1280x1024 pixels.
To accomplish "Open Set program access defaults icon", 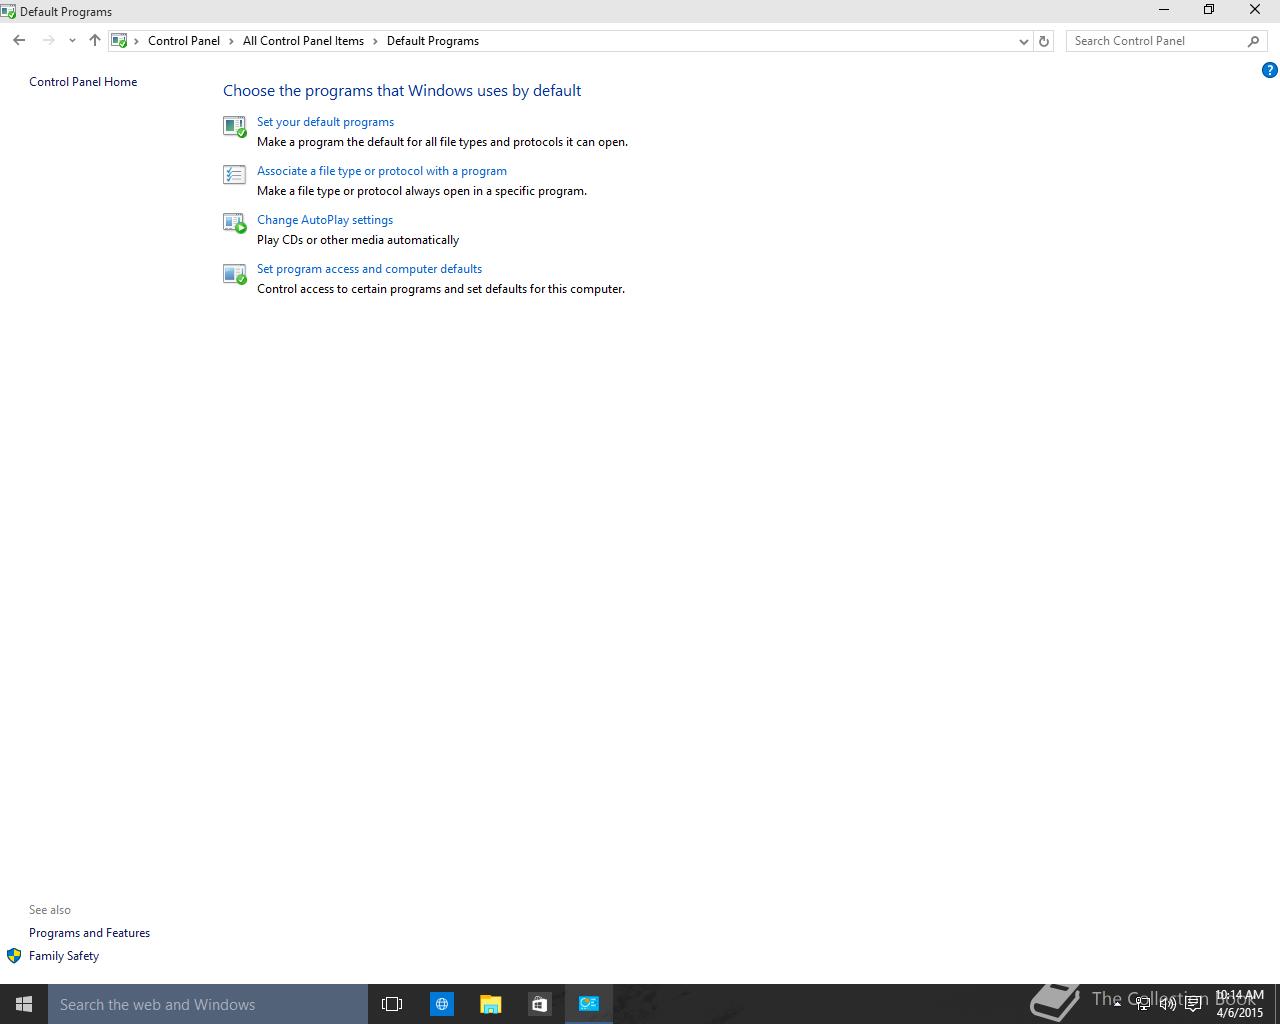I will (x=234, y=273).
